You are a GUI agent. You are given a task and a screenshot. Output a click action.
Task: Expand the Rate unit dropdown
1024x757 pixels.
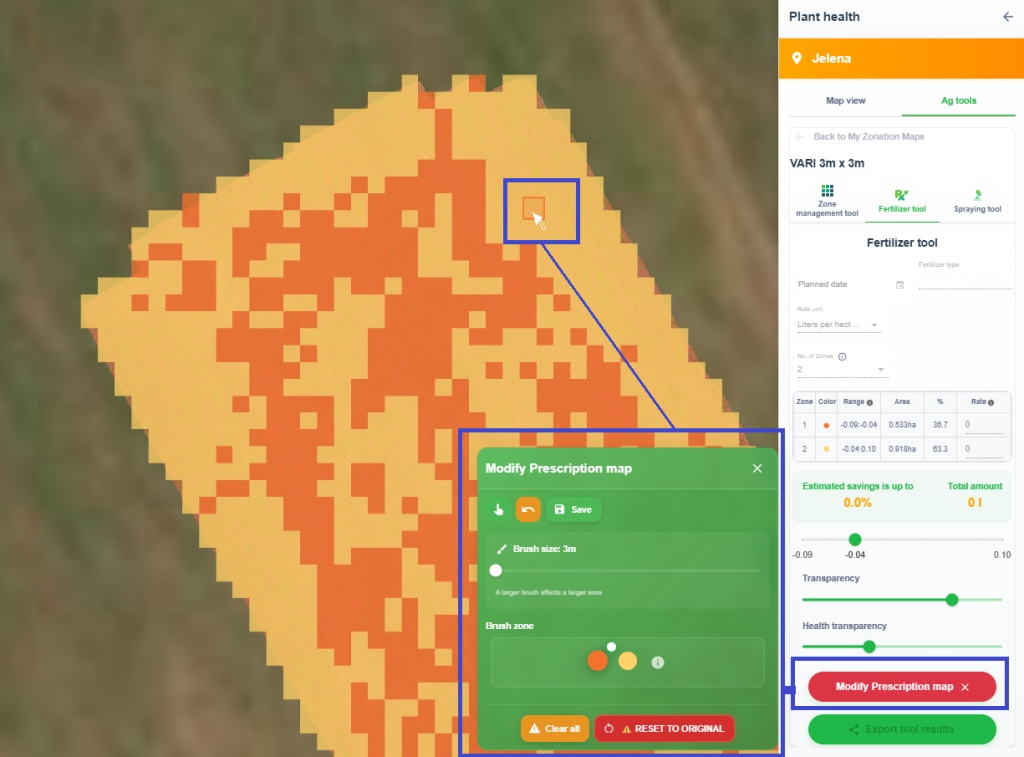click(839, 325)
